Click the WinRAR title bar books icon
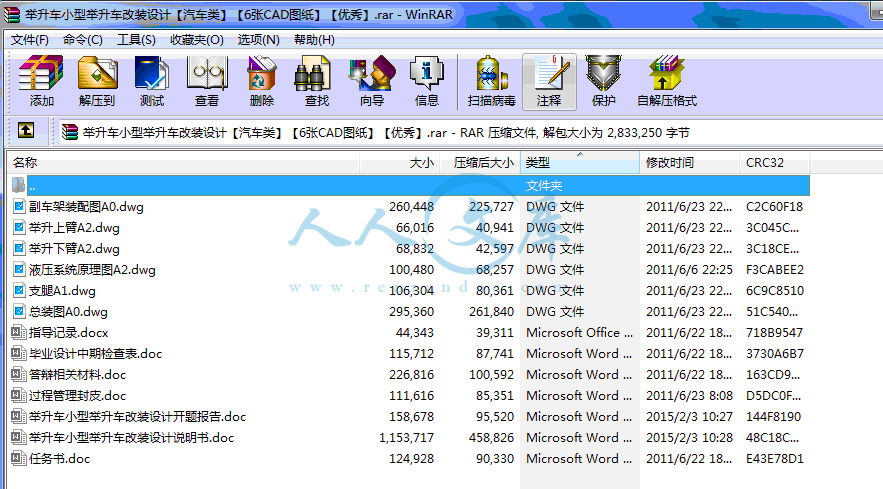 [11, 14]
